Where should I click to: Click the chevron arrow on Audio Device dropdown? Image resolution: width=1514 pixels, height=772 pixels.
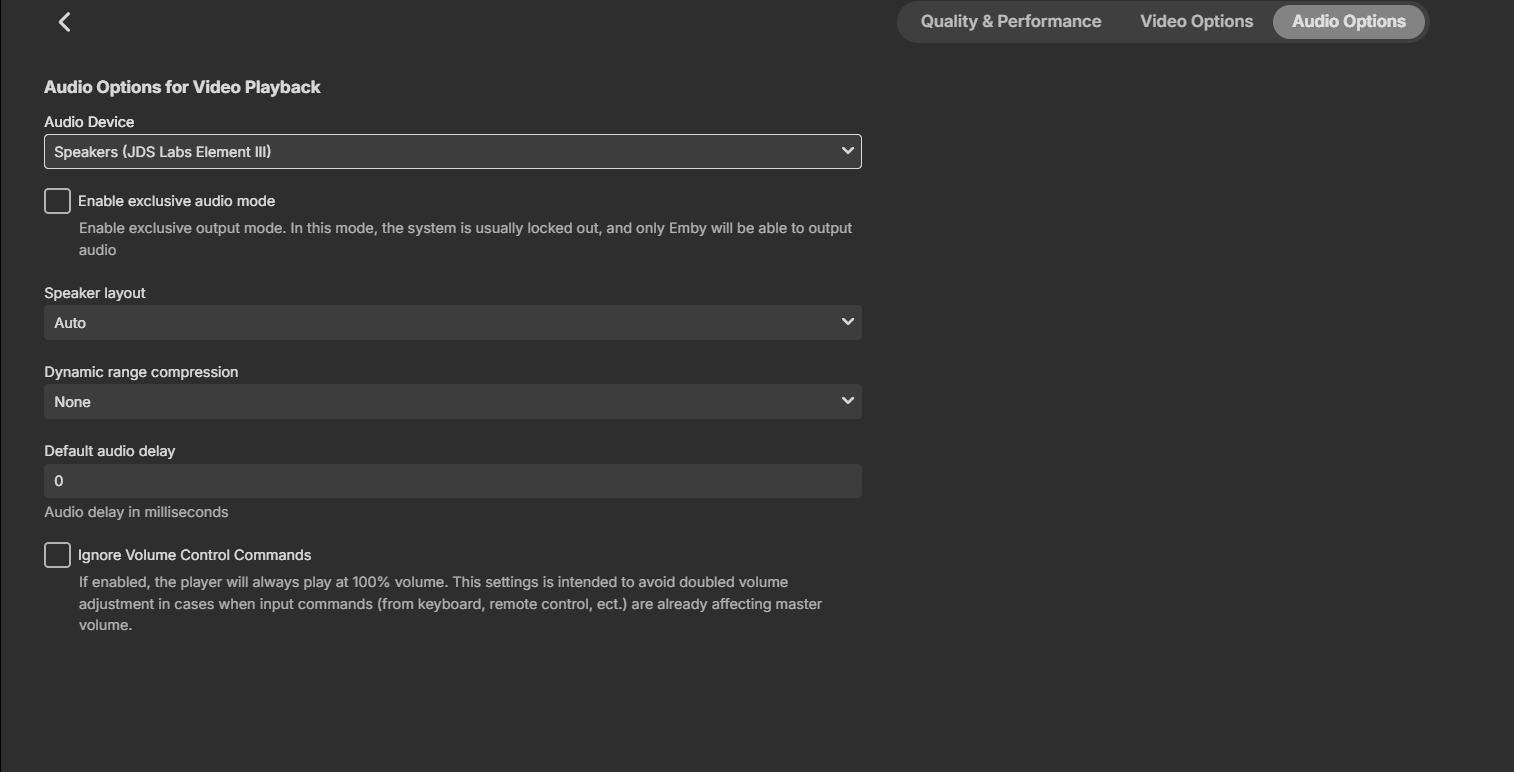pyautogui.click(x=847, y=151)
